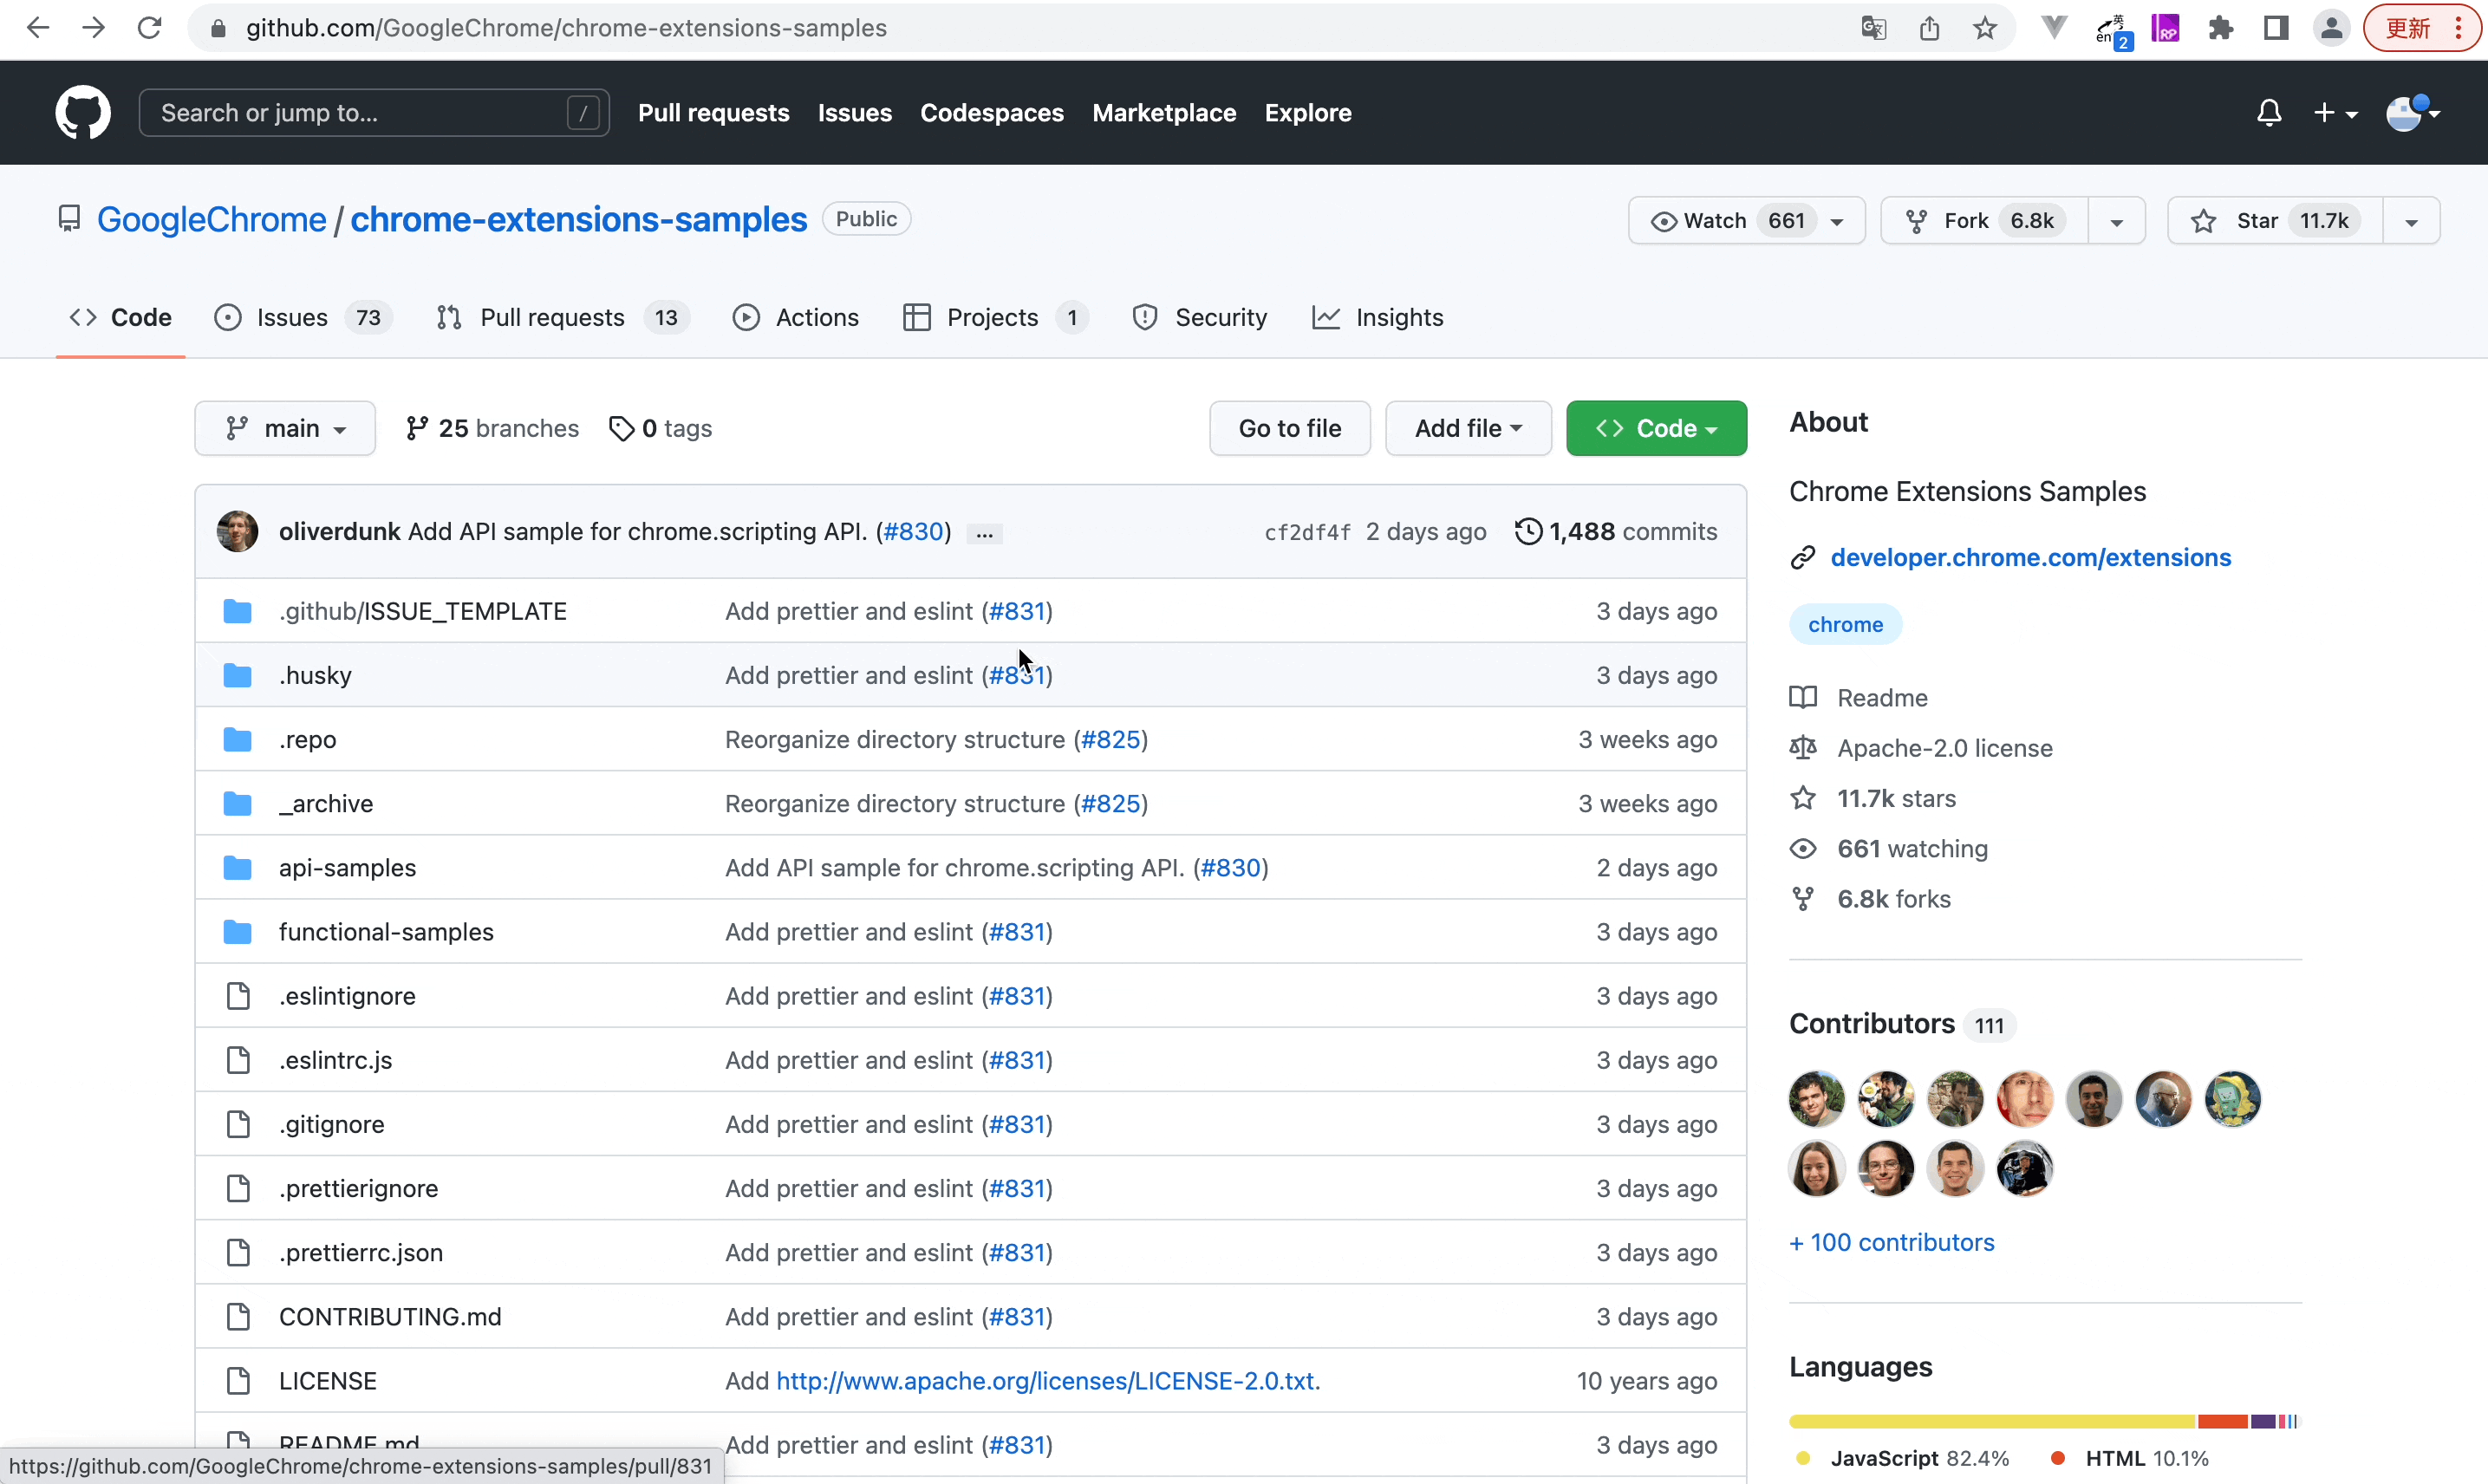Open the notifications bell
The image size is (2488, 1484).
point(2269,112)
